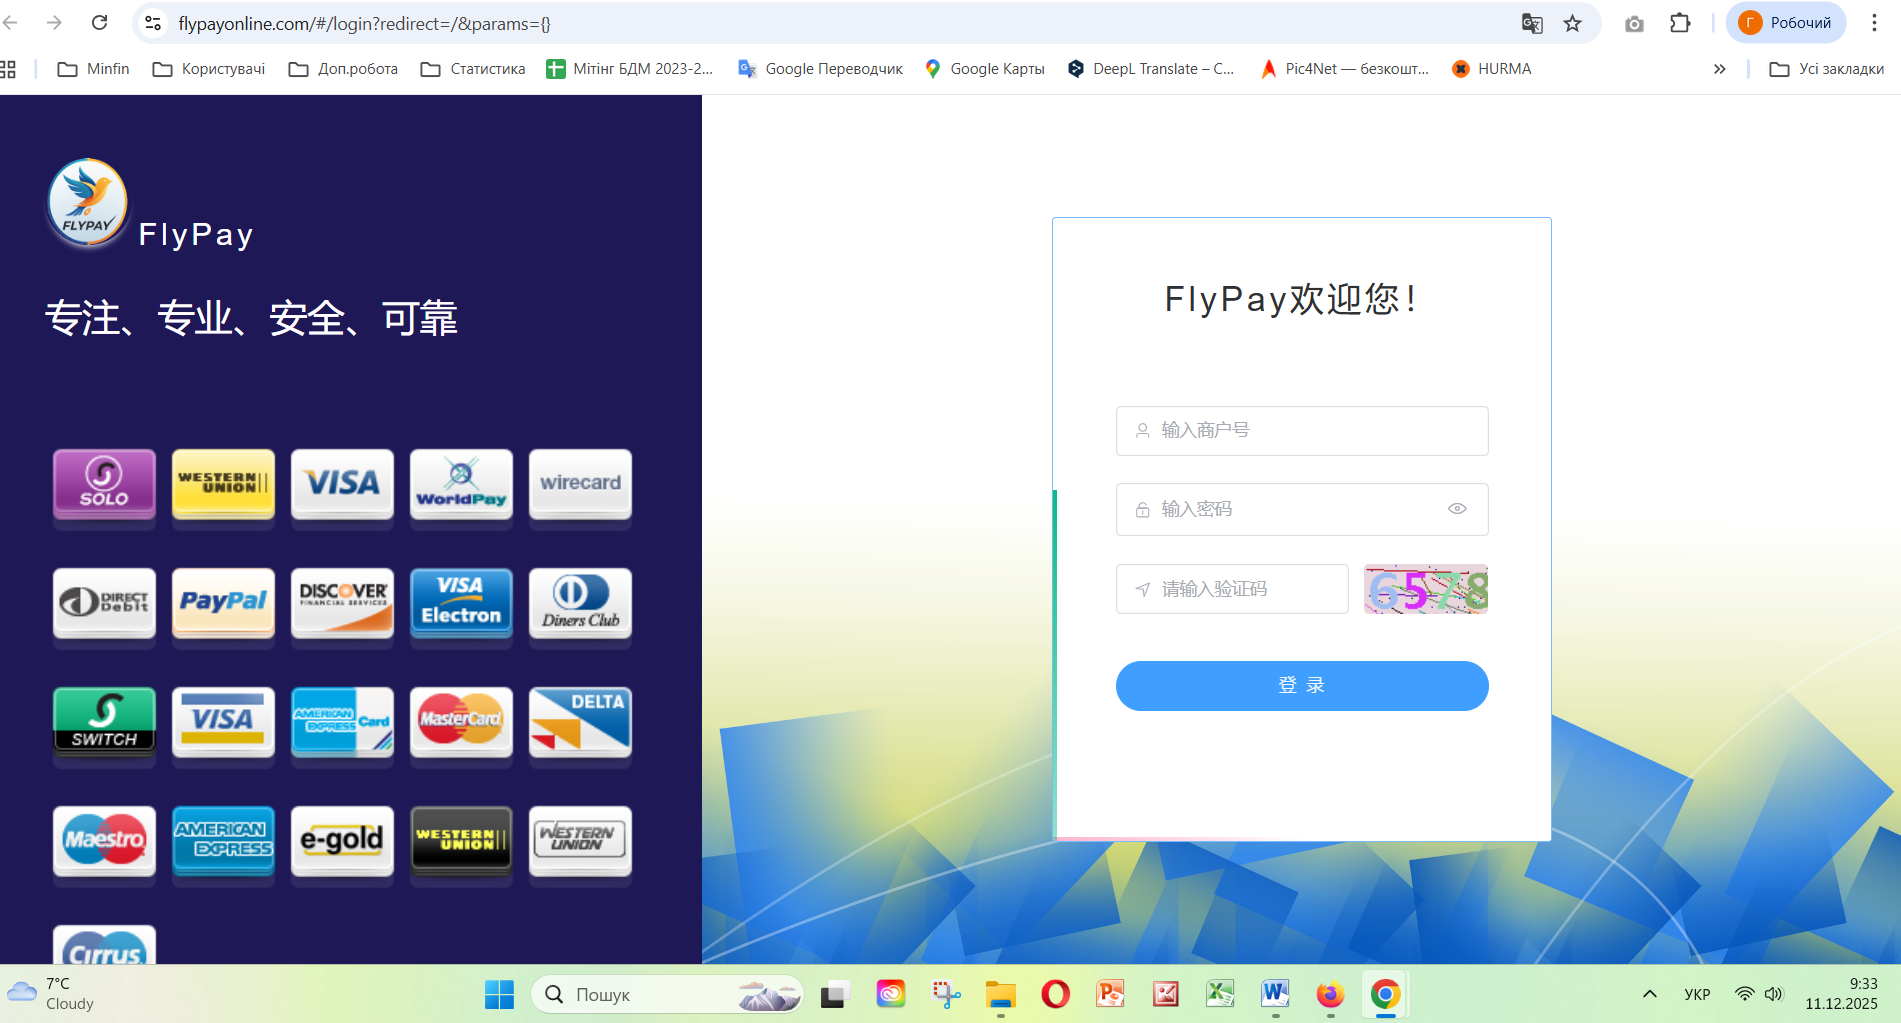Click the Cirrus card icon

click(104, 945)
